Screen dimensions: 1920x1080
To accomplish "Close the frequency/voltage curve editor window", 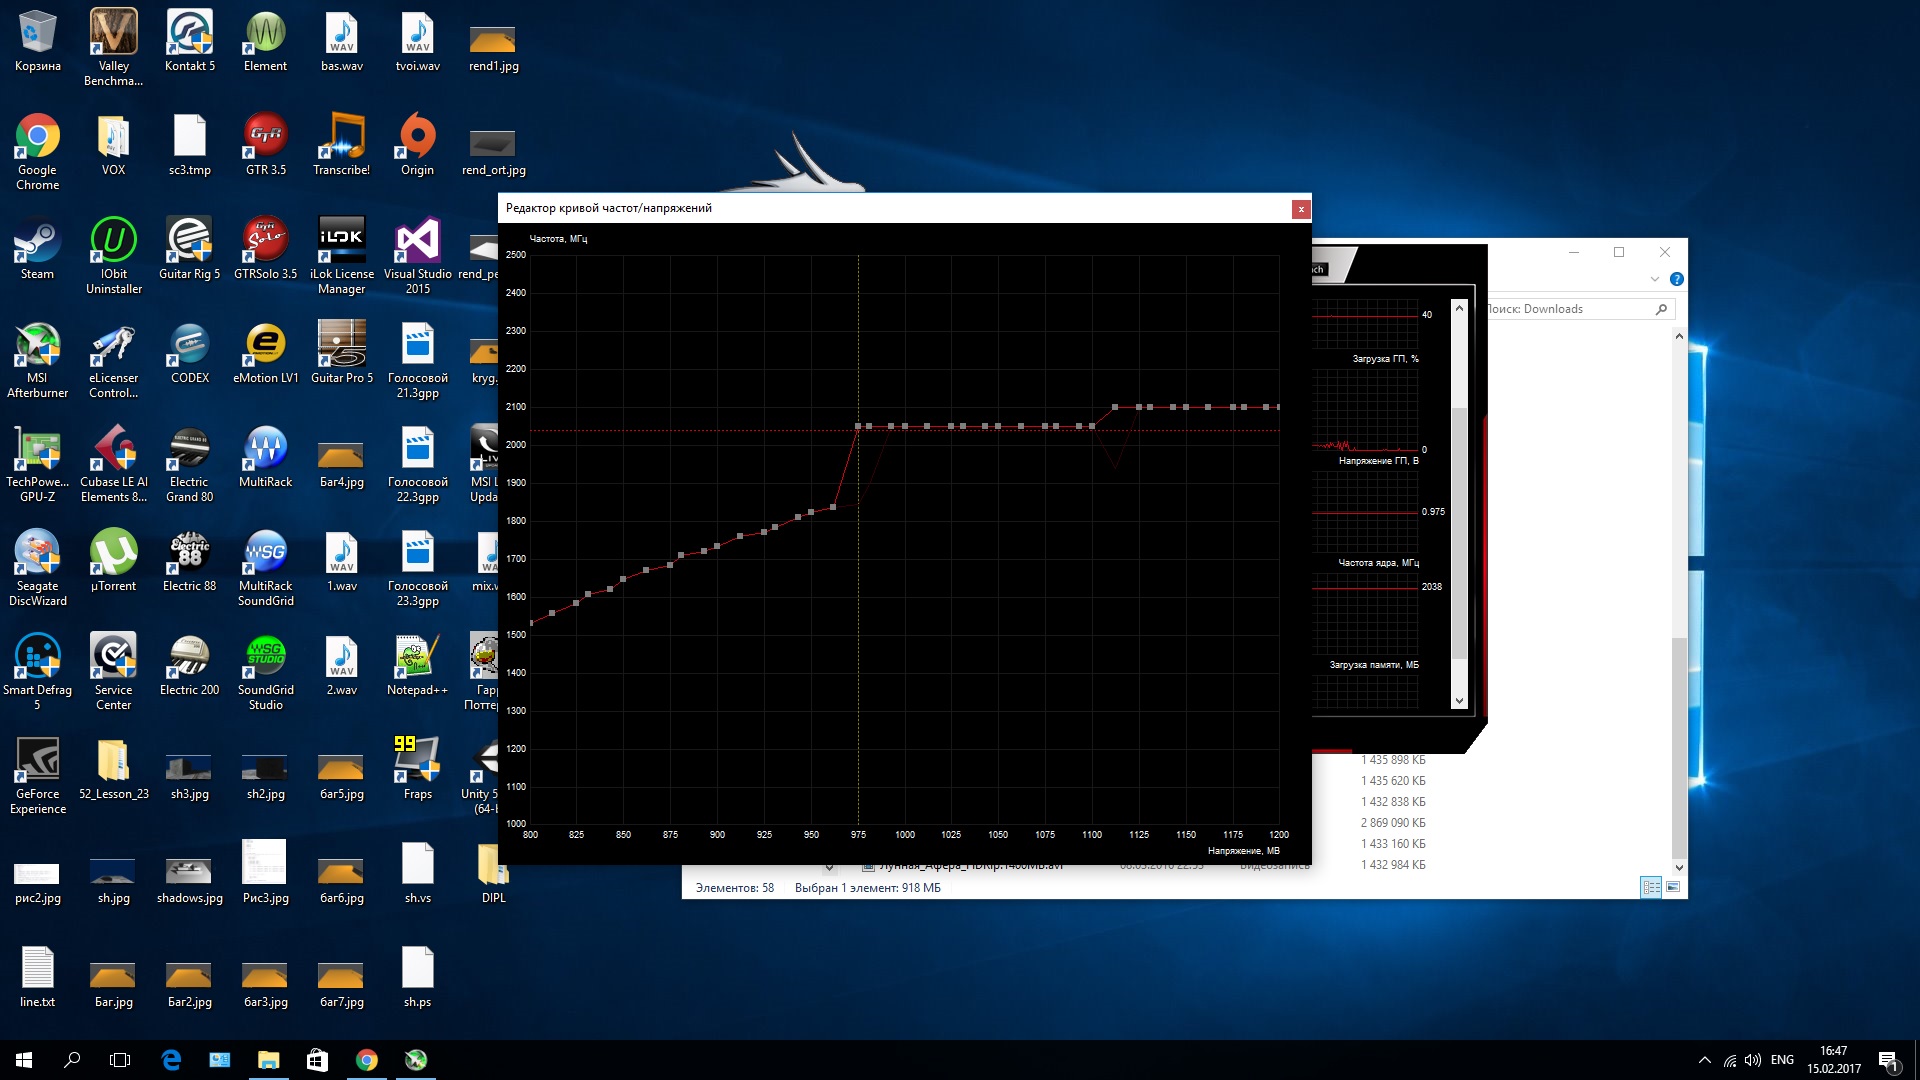I will coord(1300,209).
